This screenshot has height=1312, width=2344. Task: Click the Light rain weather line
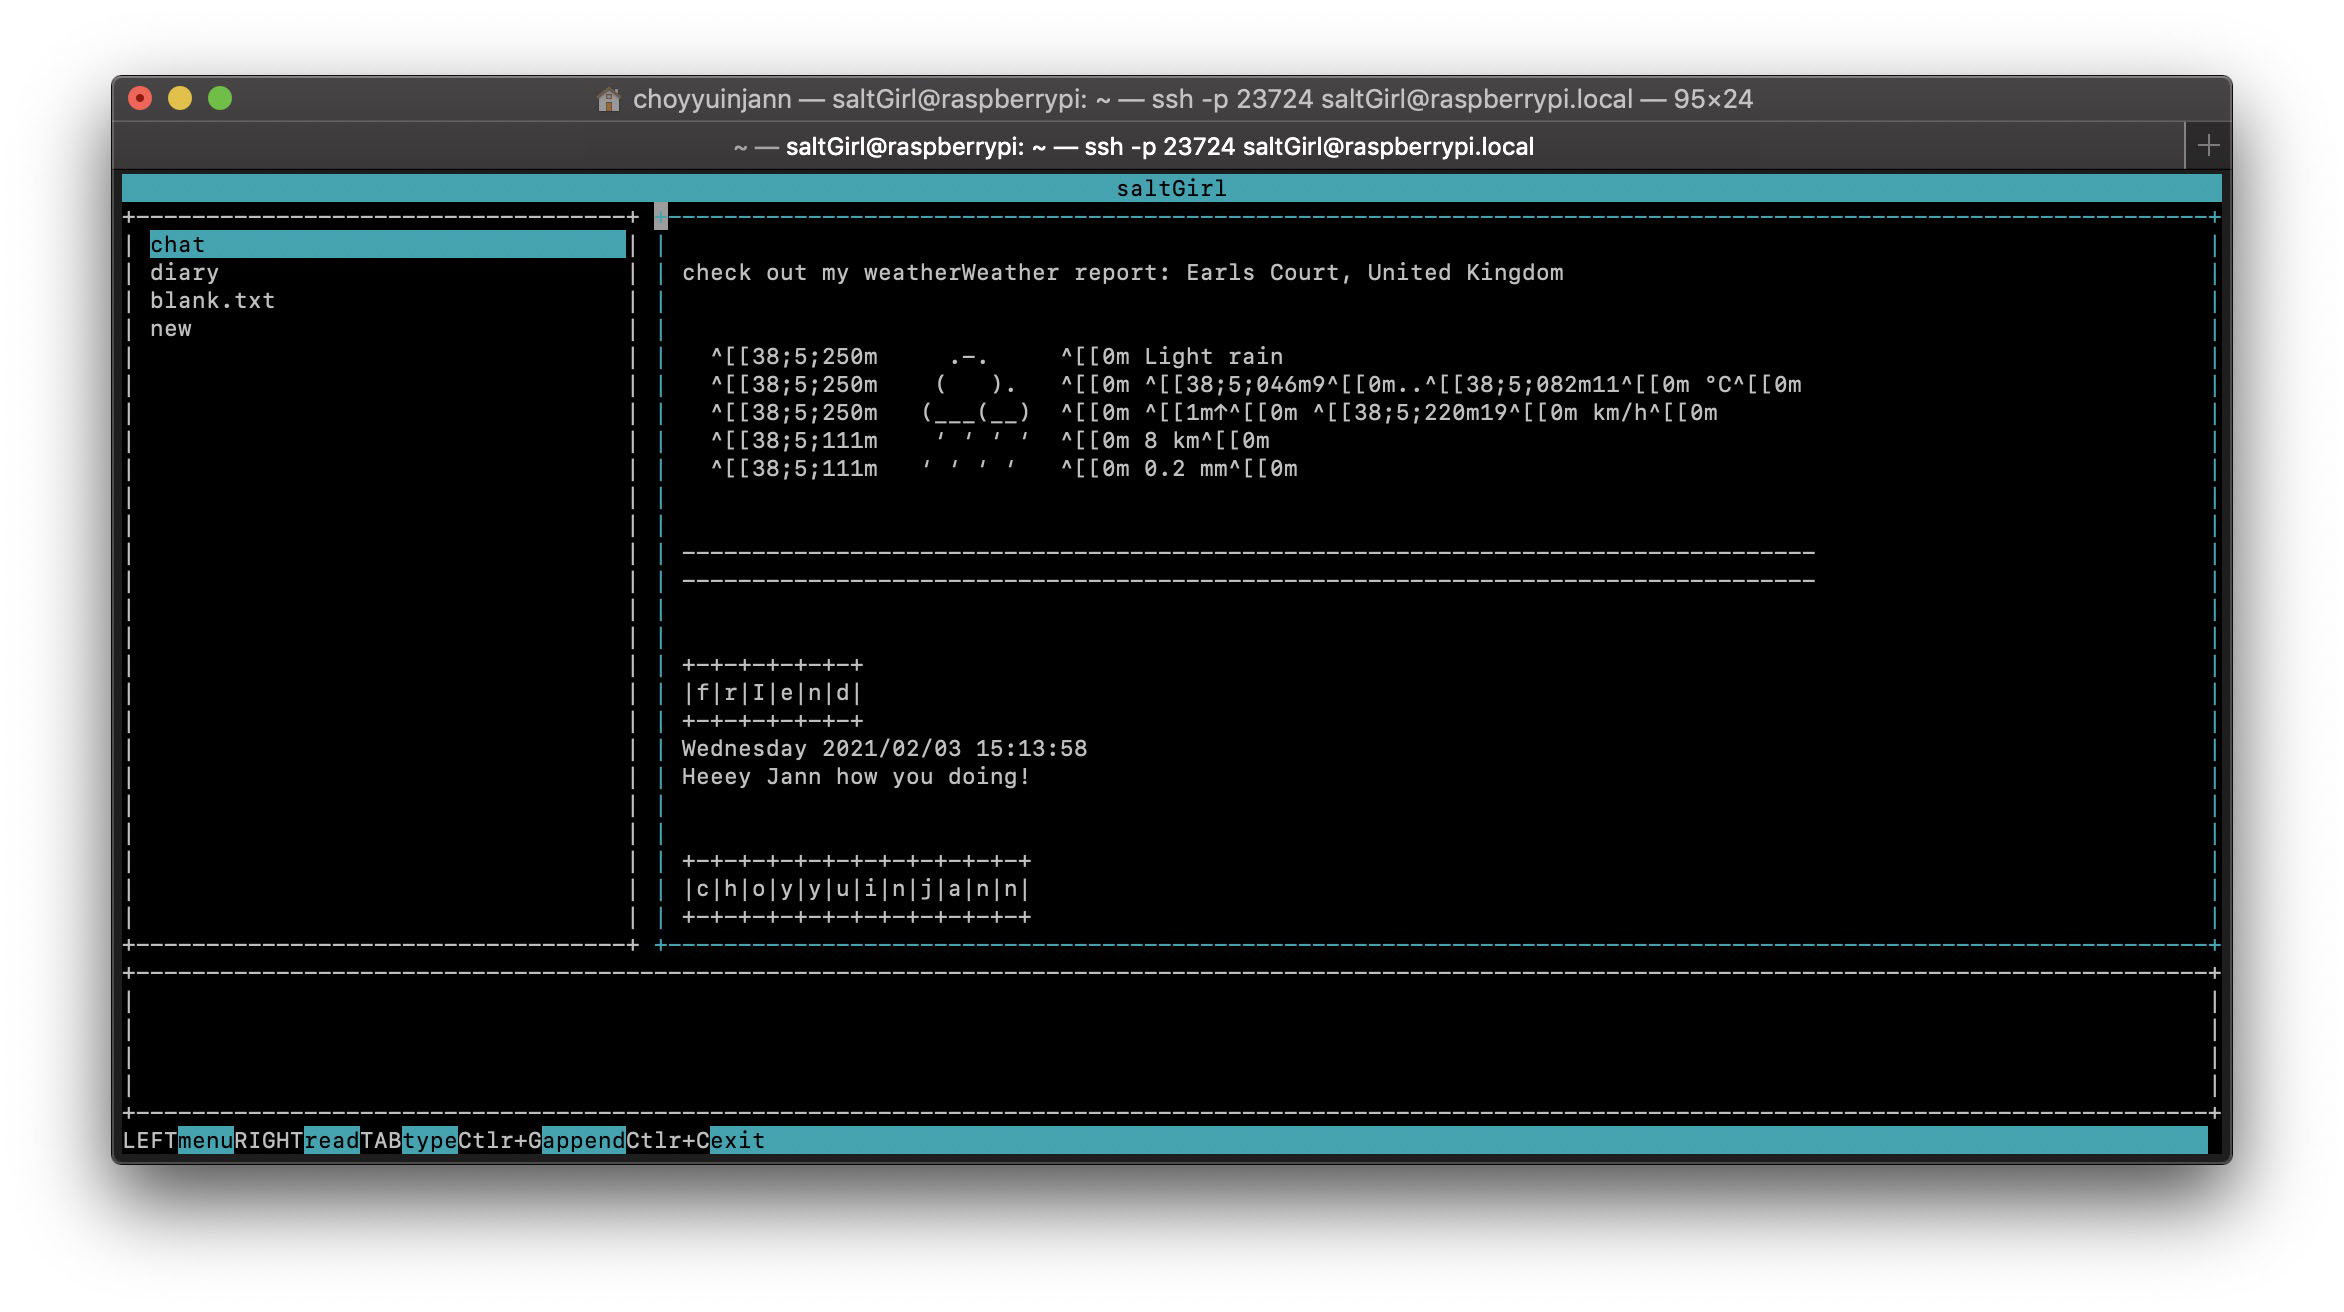pyautogui.click(x=1213, y=357)
